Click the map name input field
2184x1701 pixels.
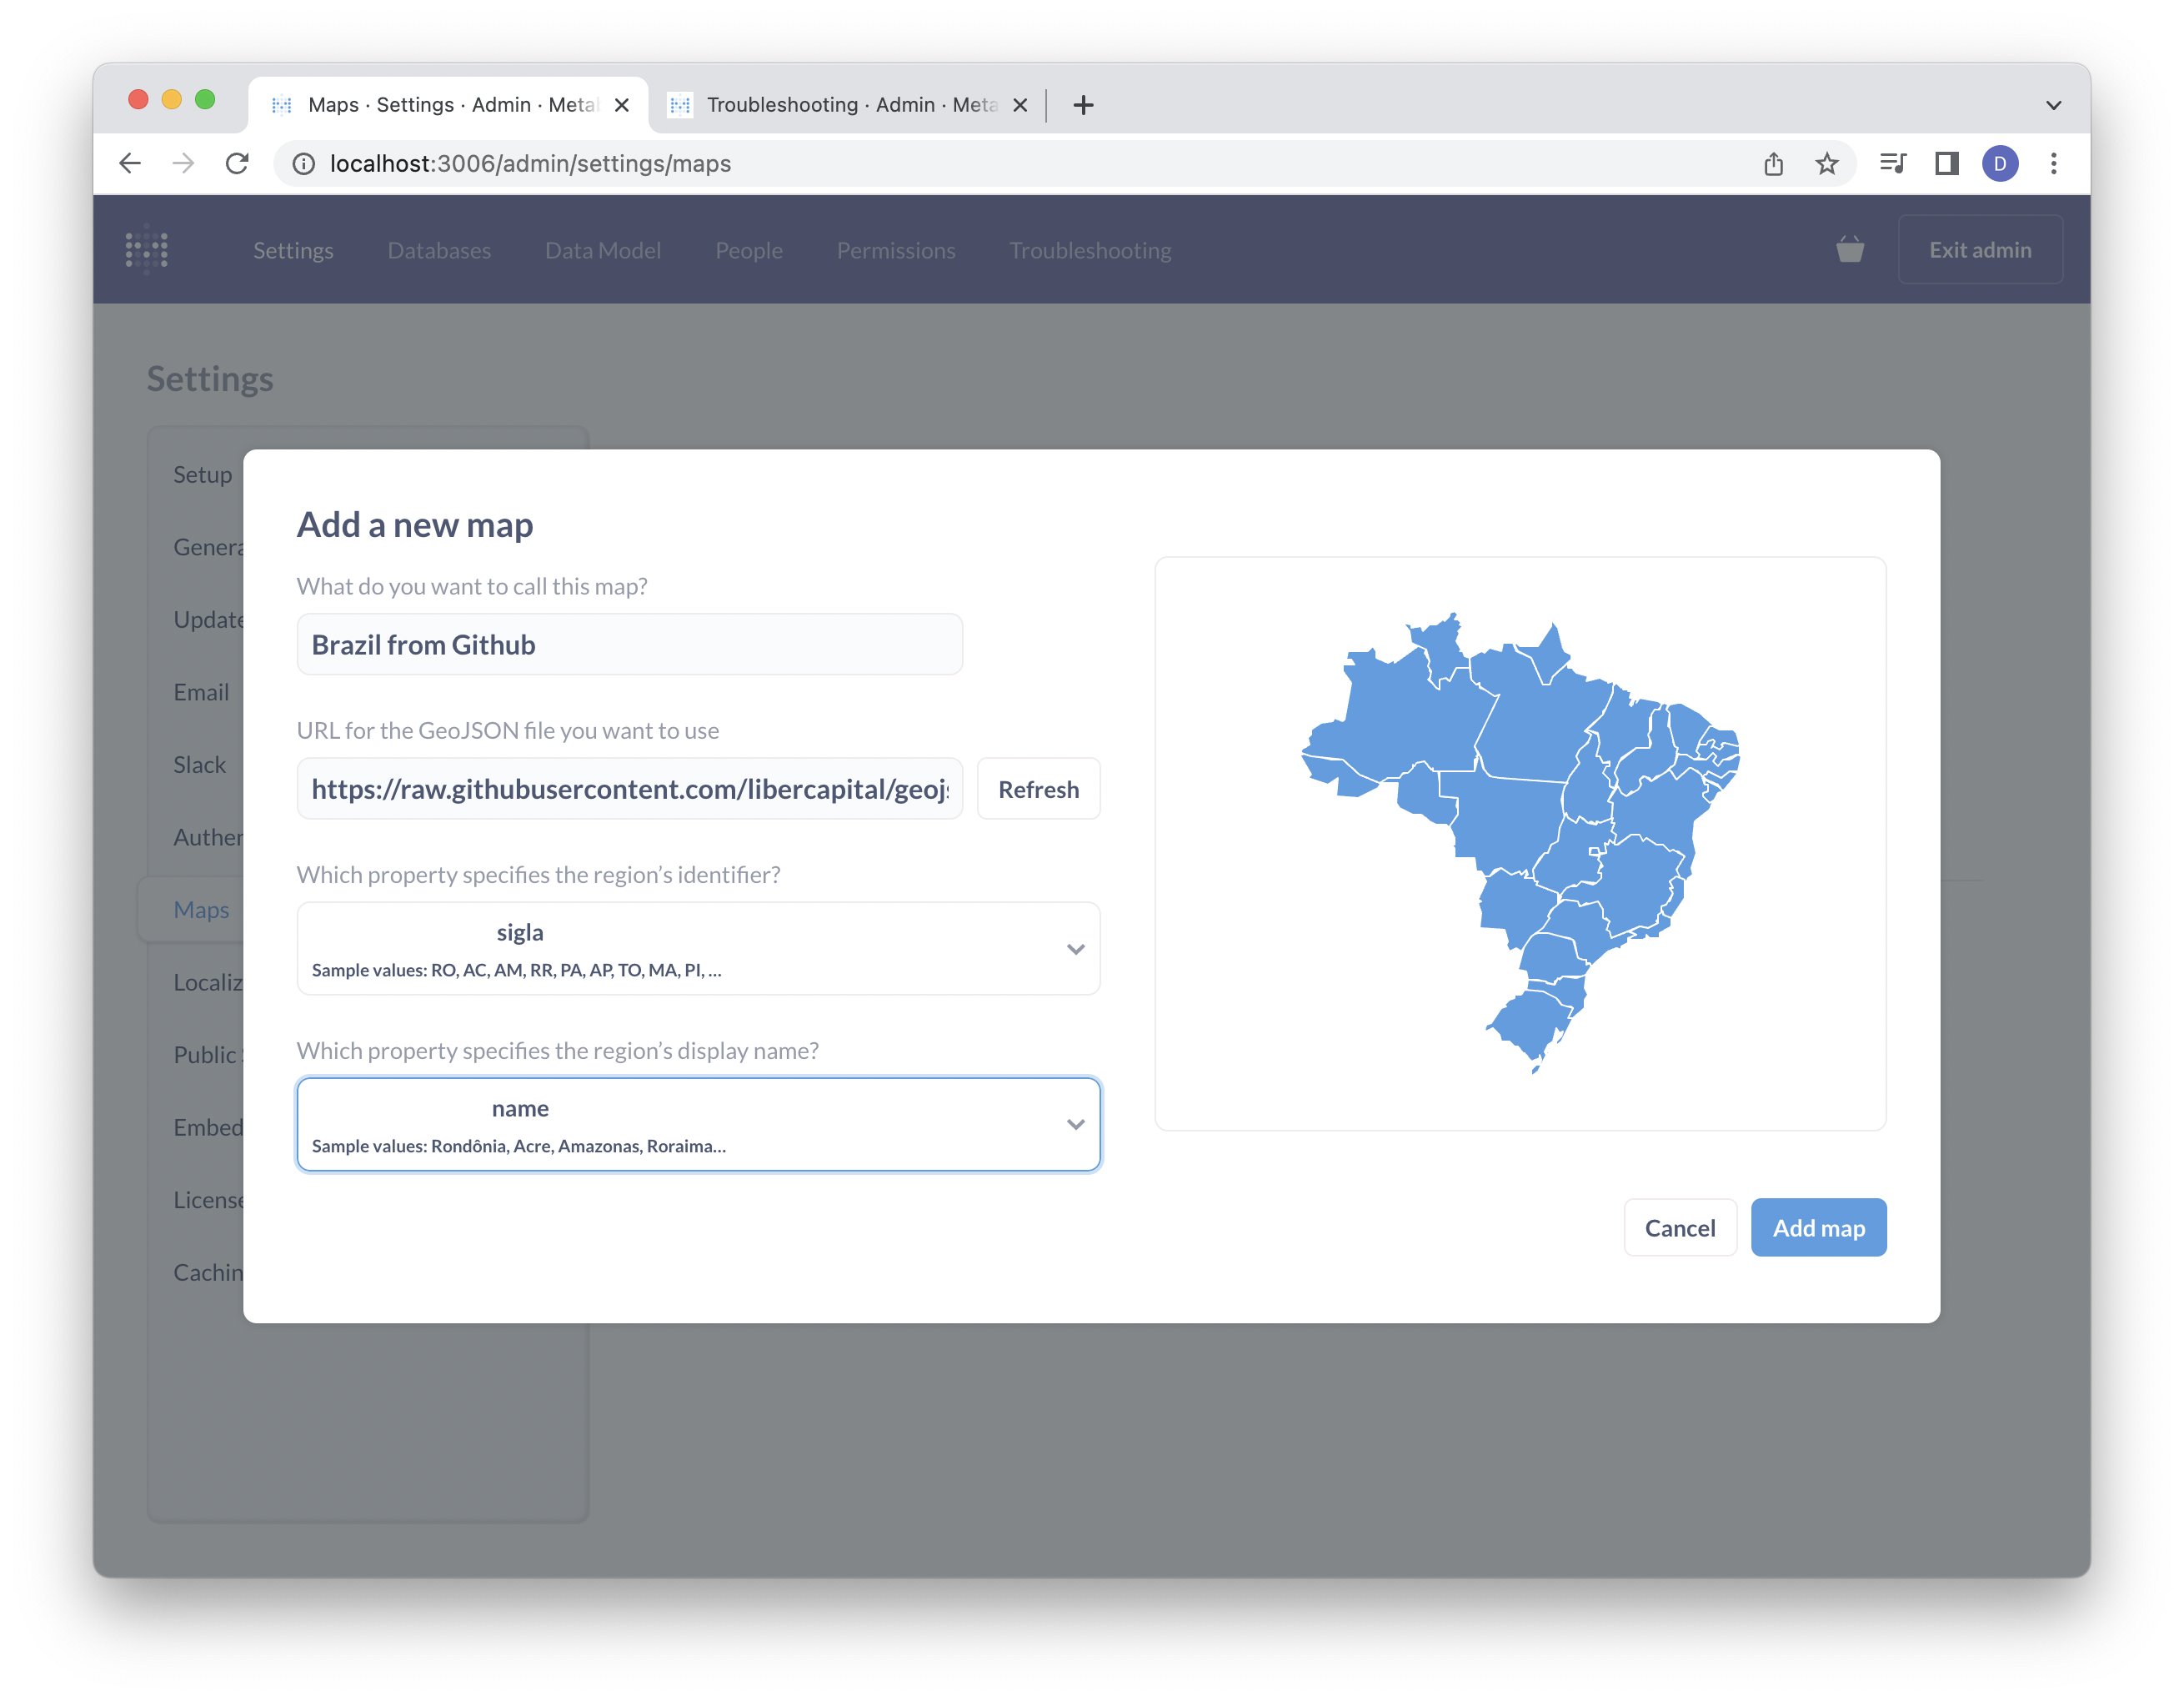[629, 644]
